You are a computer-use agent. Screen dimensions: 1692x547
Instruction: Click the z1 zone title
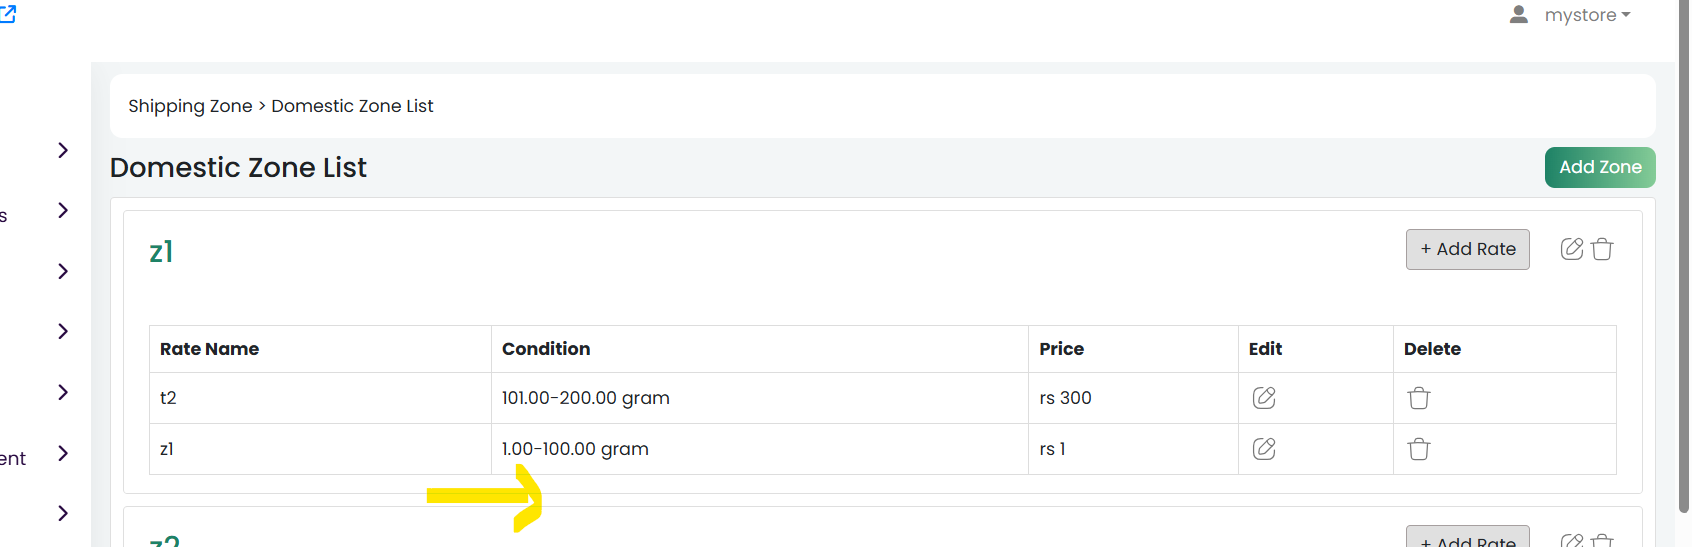pos(161,251)
